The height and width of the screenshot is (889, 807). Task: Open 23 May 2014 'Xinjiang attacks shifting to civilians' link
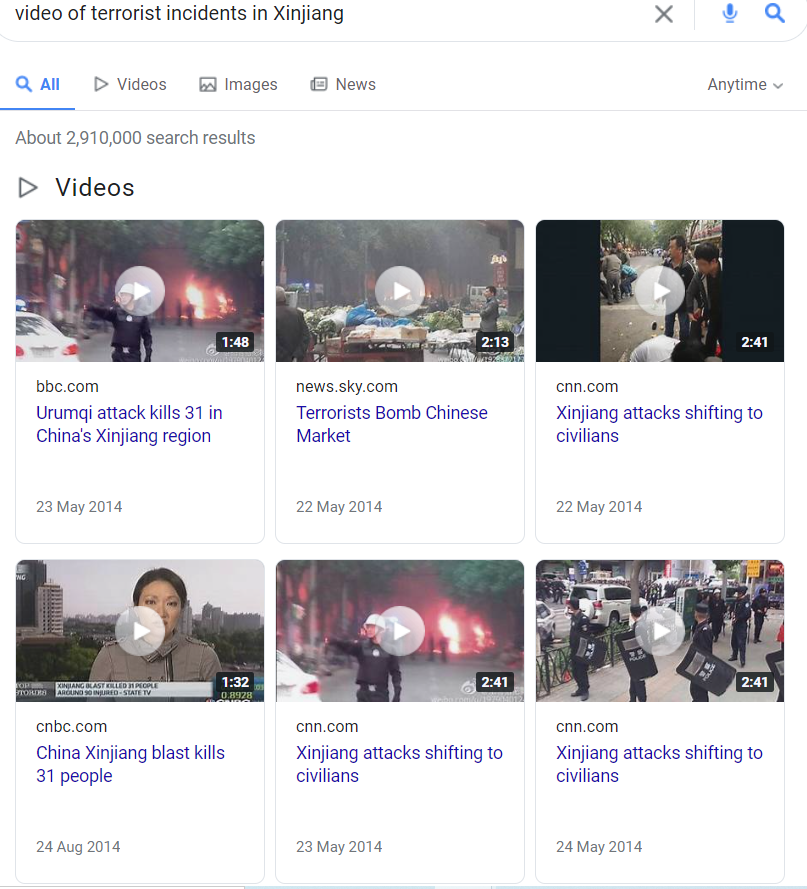[x=399, y=764]
